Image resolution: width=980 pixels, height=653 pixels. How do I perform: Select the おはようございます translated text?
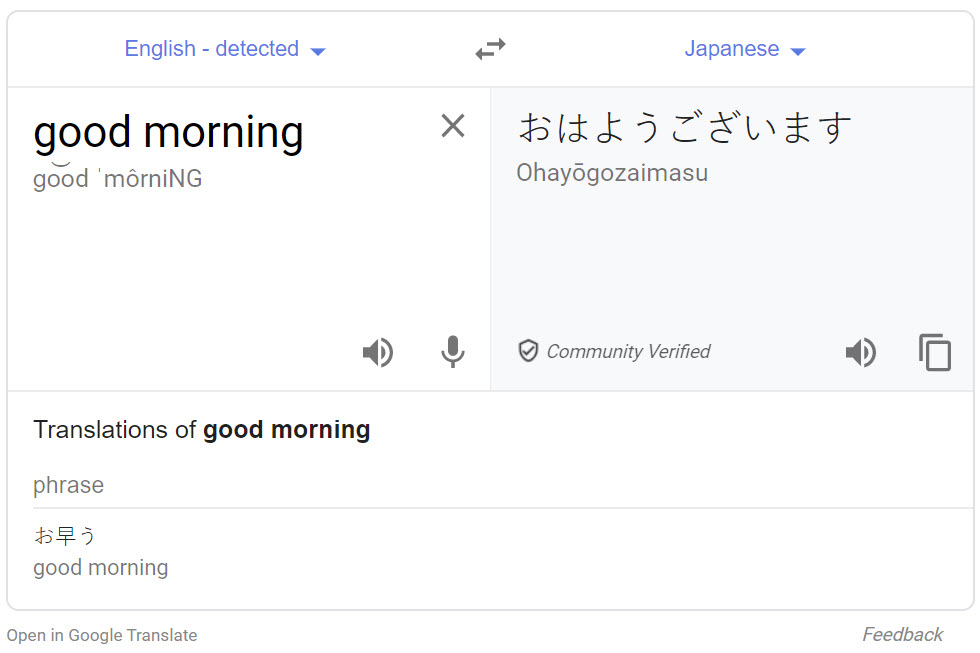pos(685,128)
